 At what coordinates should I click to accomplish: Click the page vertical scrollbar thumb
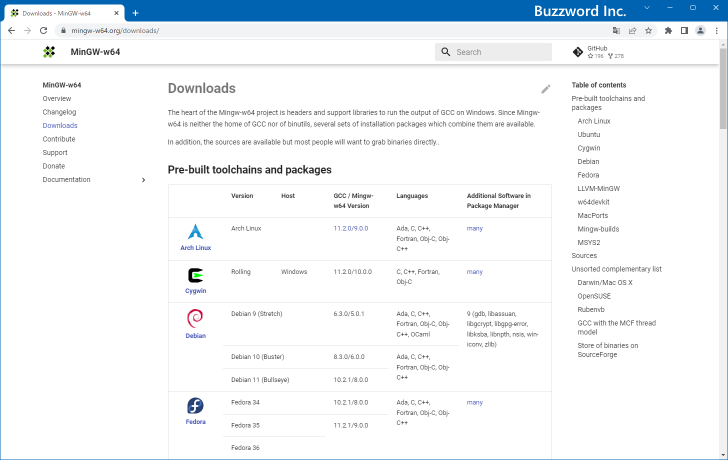[x=723, y=88]
